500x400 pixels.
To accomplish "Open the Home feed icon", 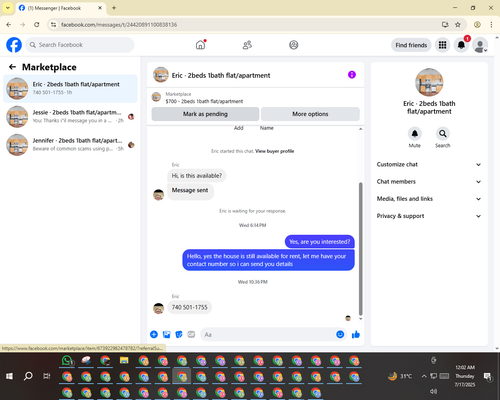I will (200, 45).
